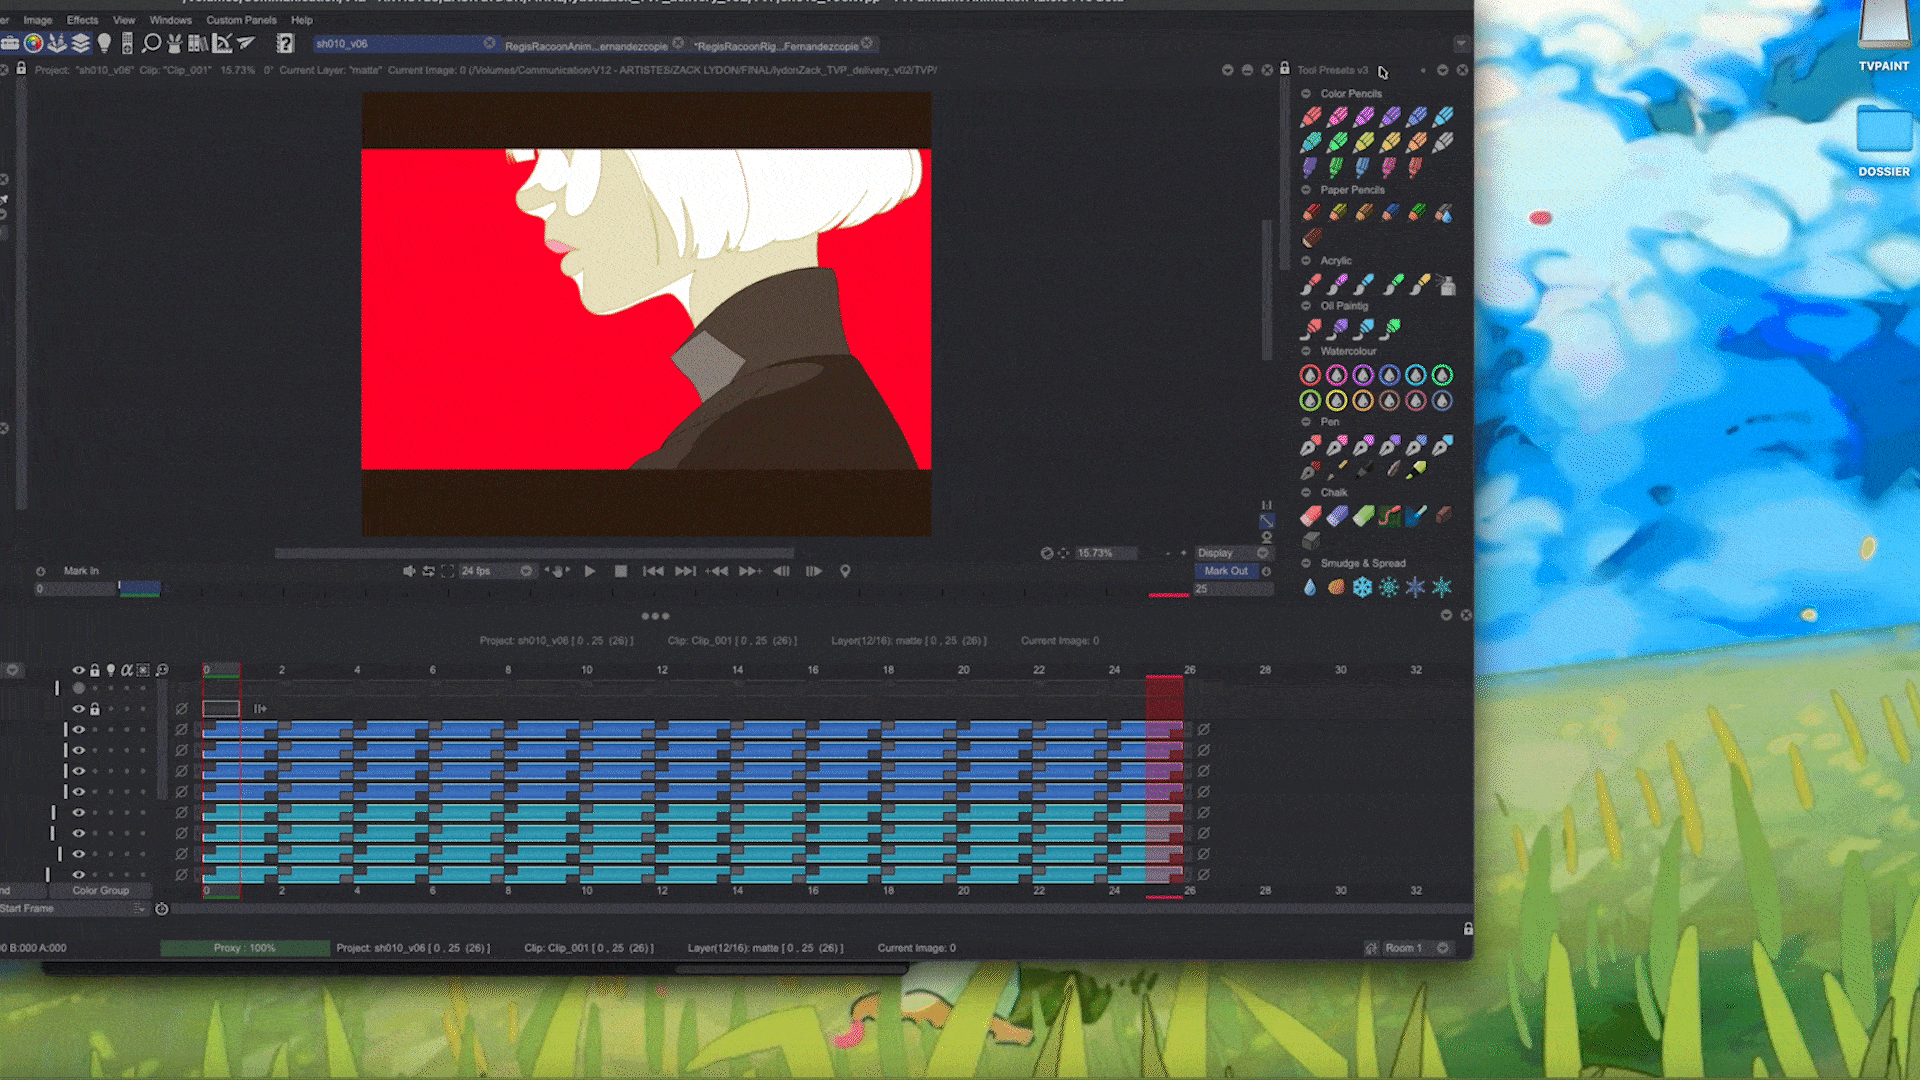Select the cyan color pencil in first row
Screen dimensions: 1920x1080
click(1443, 117)
